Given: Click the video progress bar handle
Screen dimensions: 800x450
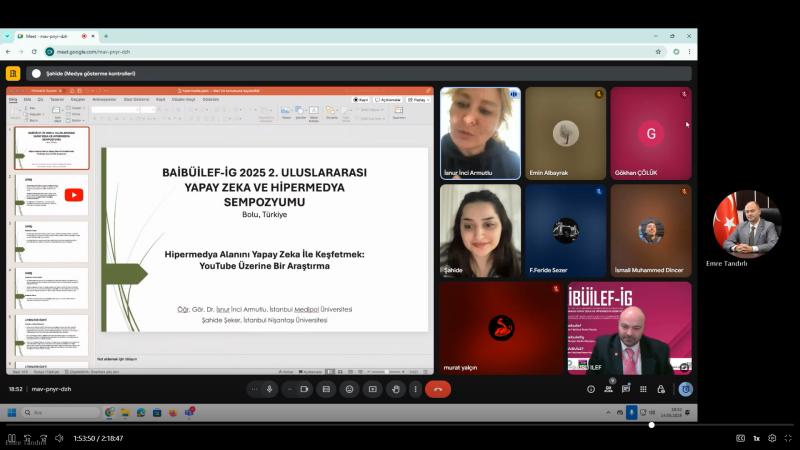Looking at the screenshot, I should pyautogui.click(x=652, y=424).
